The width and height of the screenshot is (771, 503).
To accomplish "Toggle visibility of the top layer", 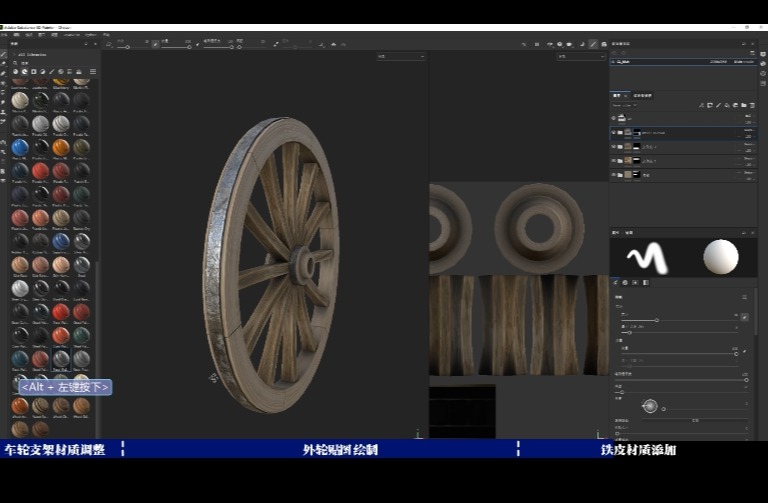I will (614, 118).
